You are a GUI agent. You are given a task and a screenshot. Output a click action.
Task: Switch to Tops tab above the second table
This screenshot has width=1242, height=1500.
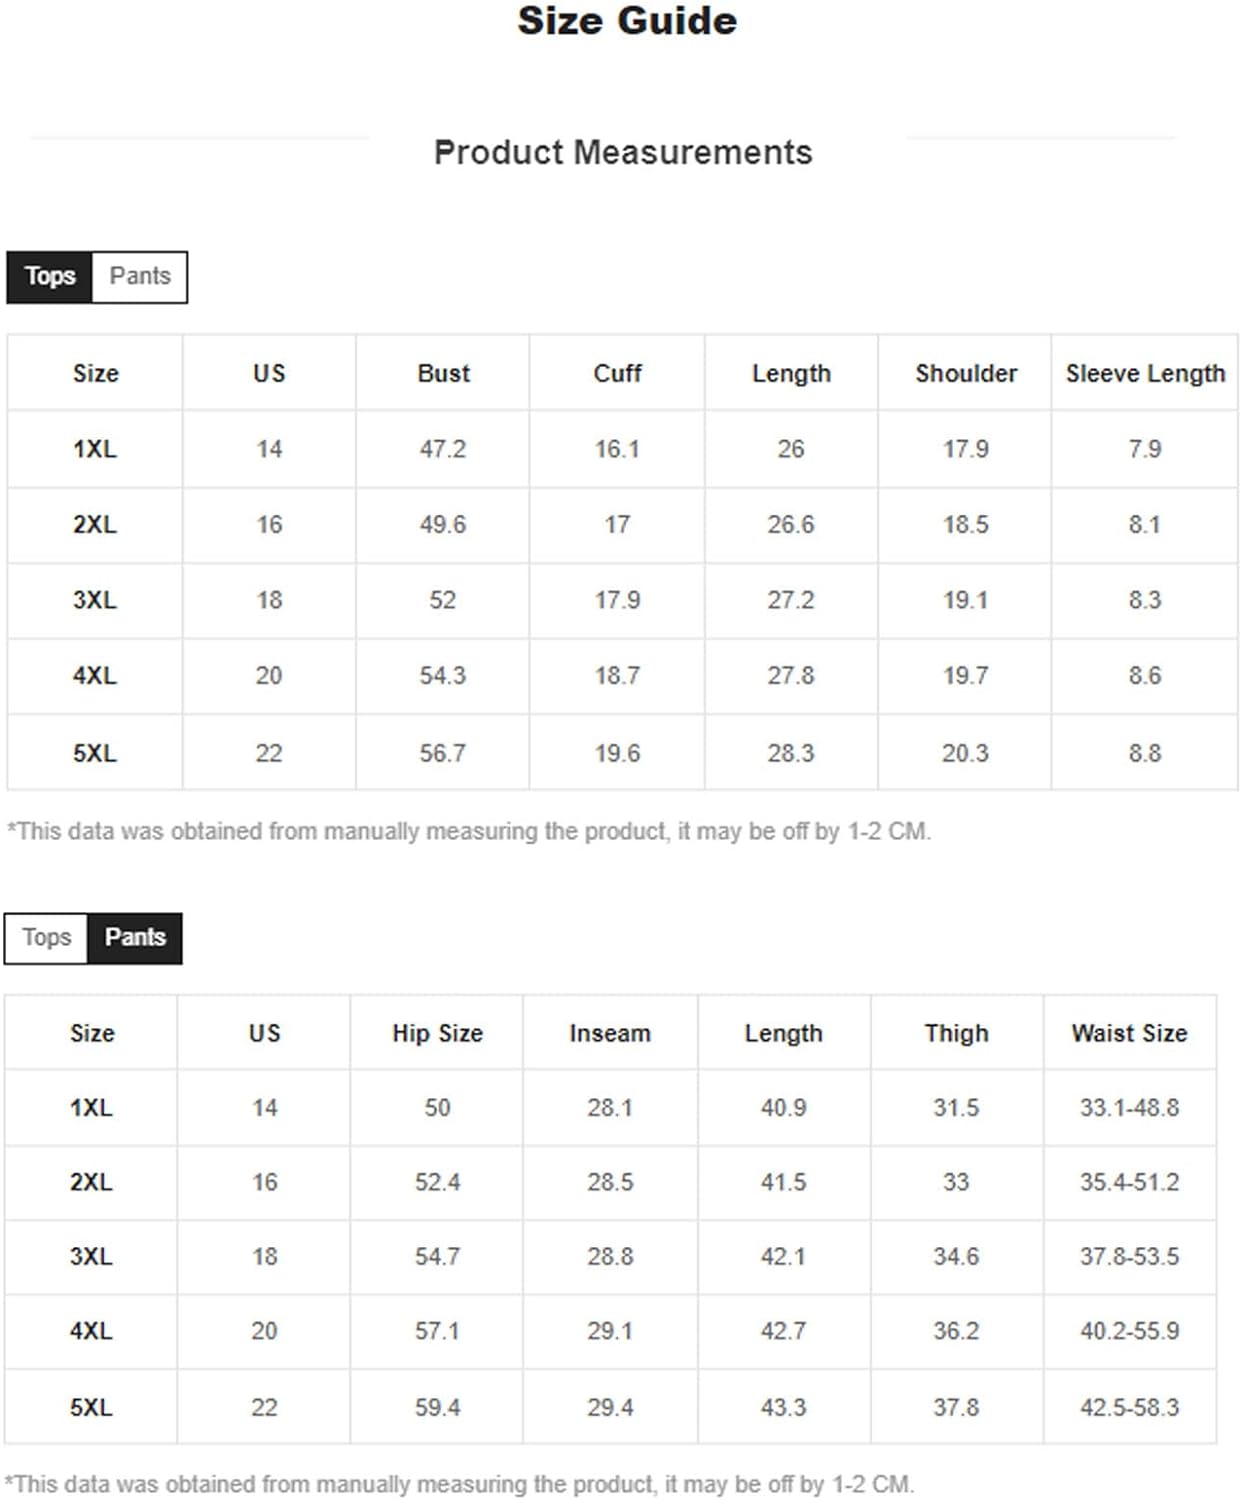click(x=47, y=938)
